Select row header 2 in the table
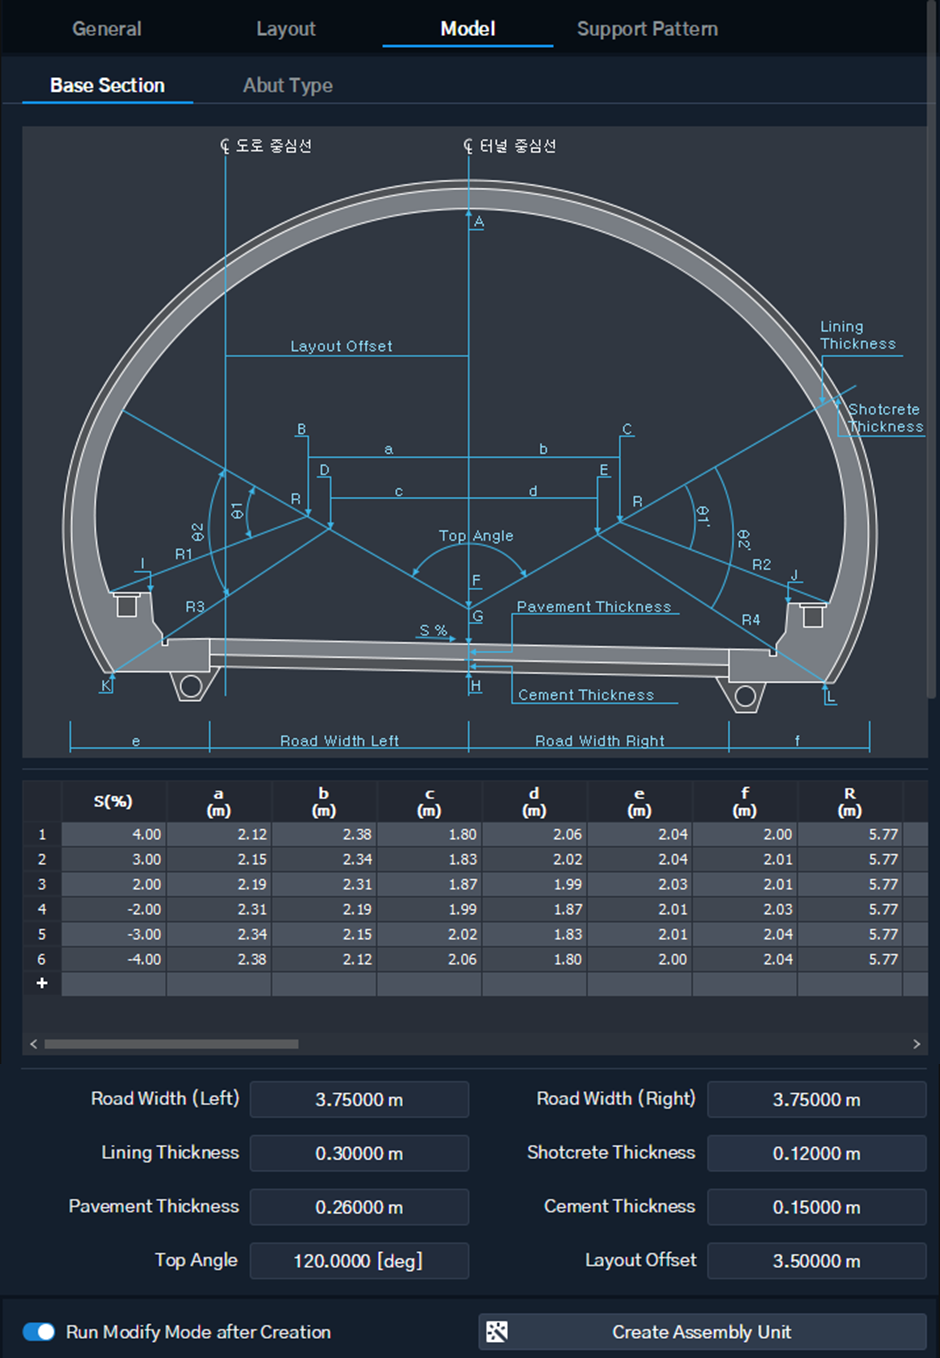 (42, 859)
